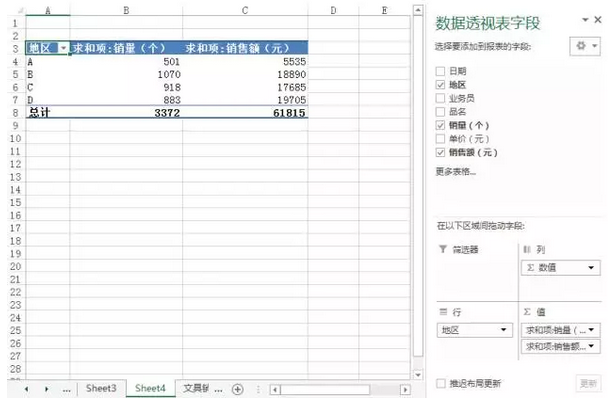Select the grand total cell 61815
Image resolution: width=608 pixels, height=398 pixels.
pyautogui.click(x=245, y=113)
